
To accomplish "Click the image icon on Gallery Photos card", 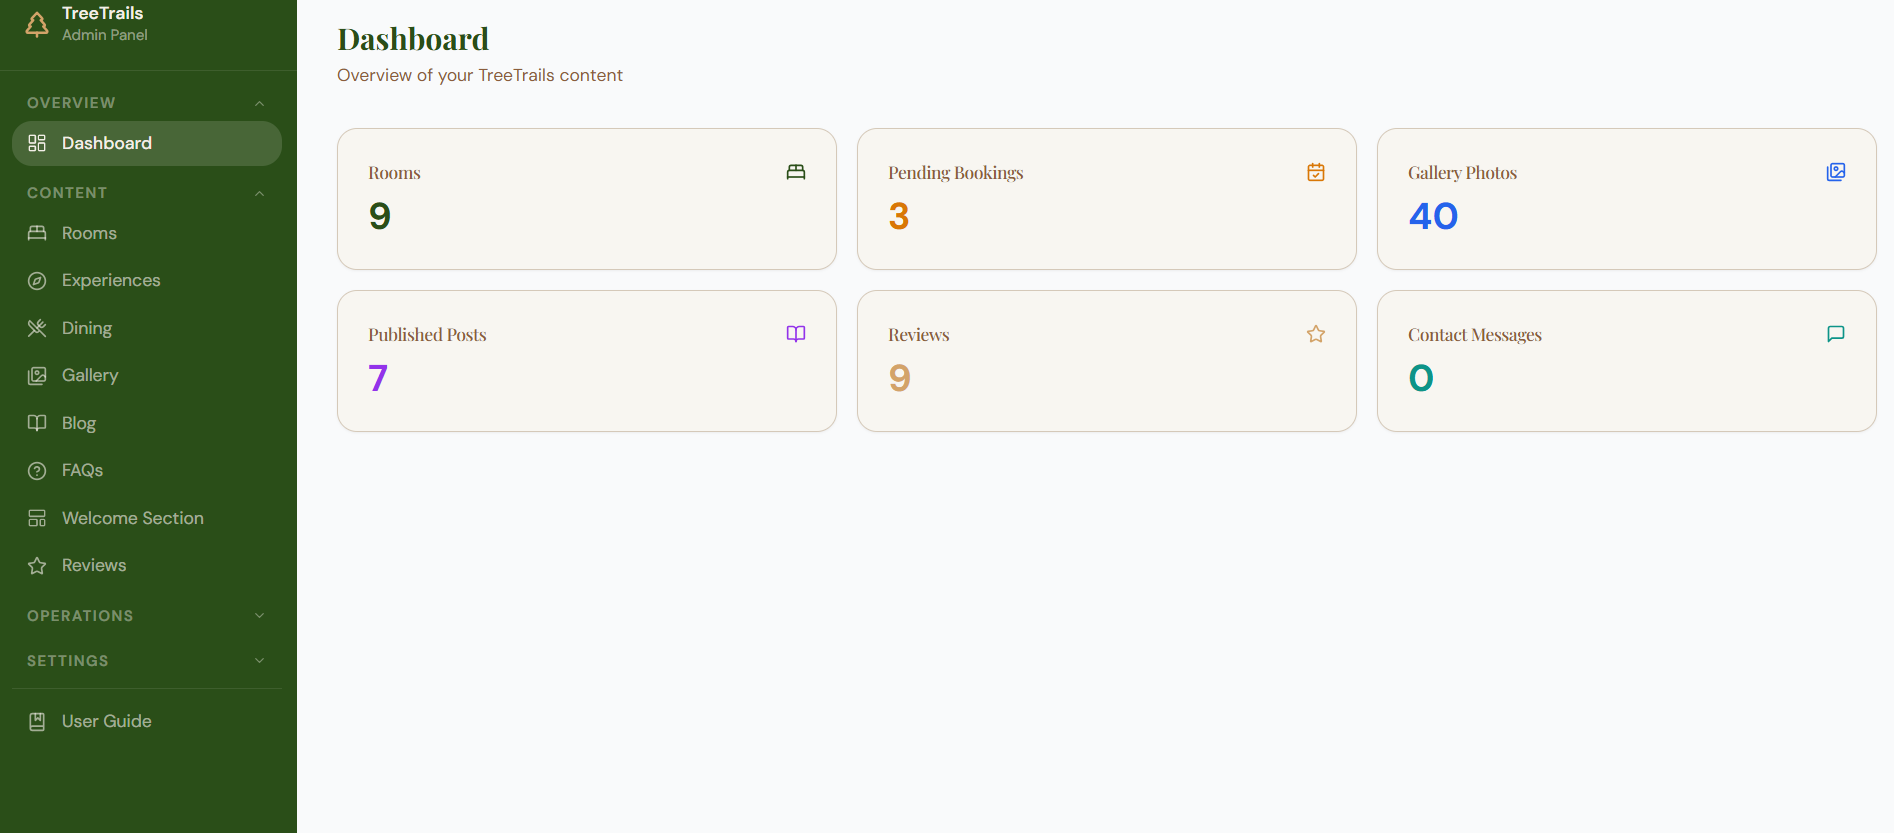I will click(x=1836, y=172).
